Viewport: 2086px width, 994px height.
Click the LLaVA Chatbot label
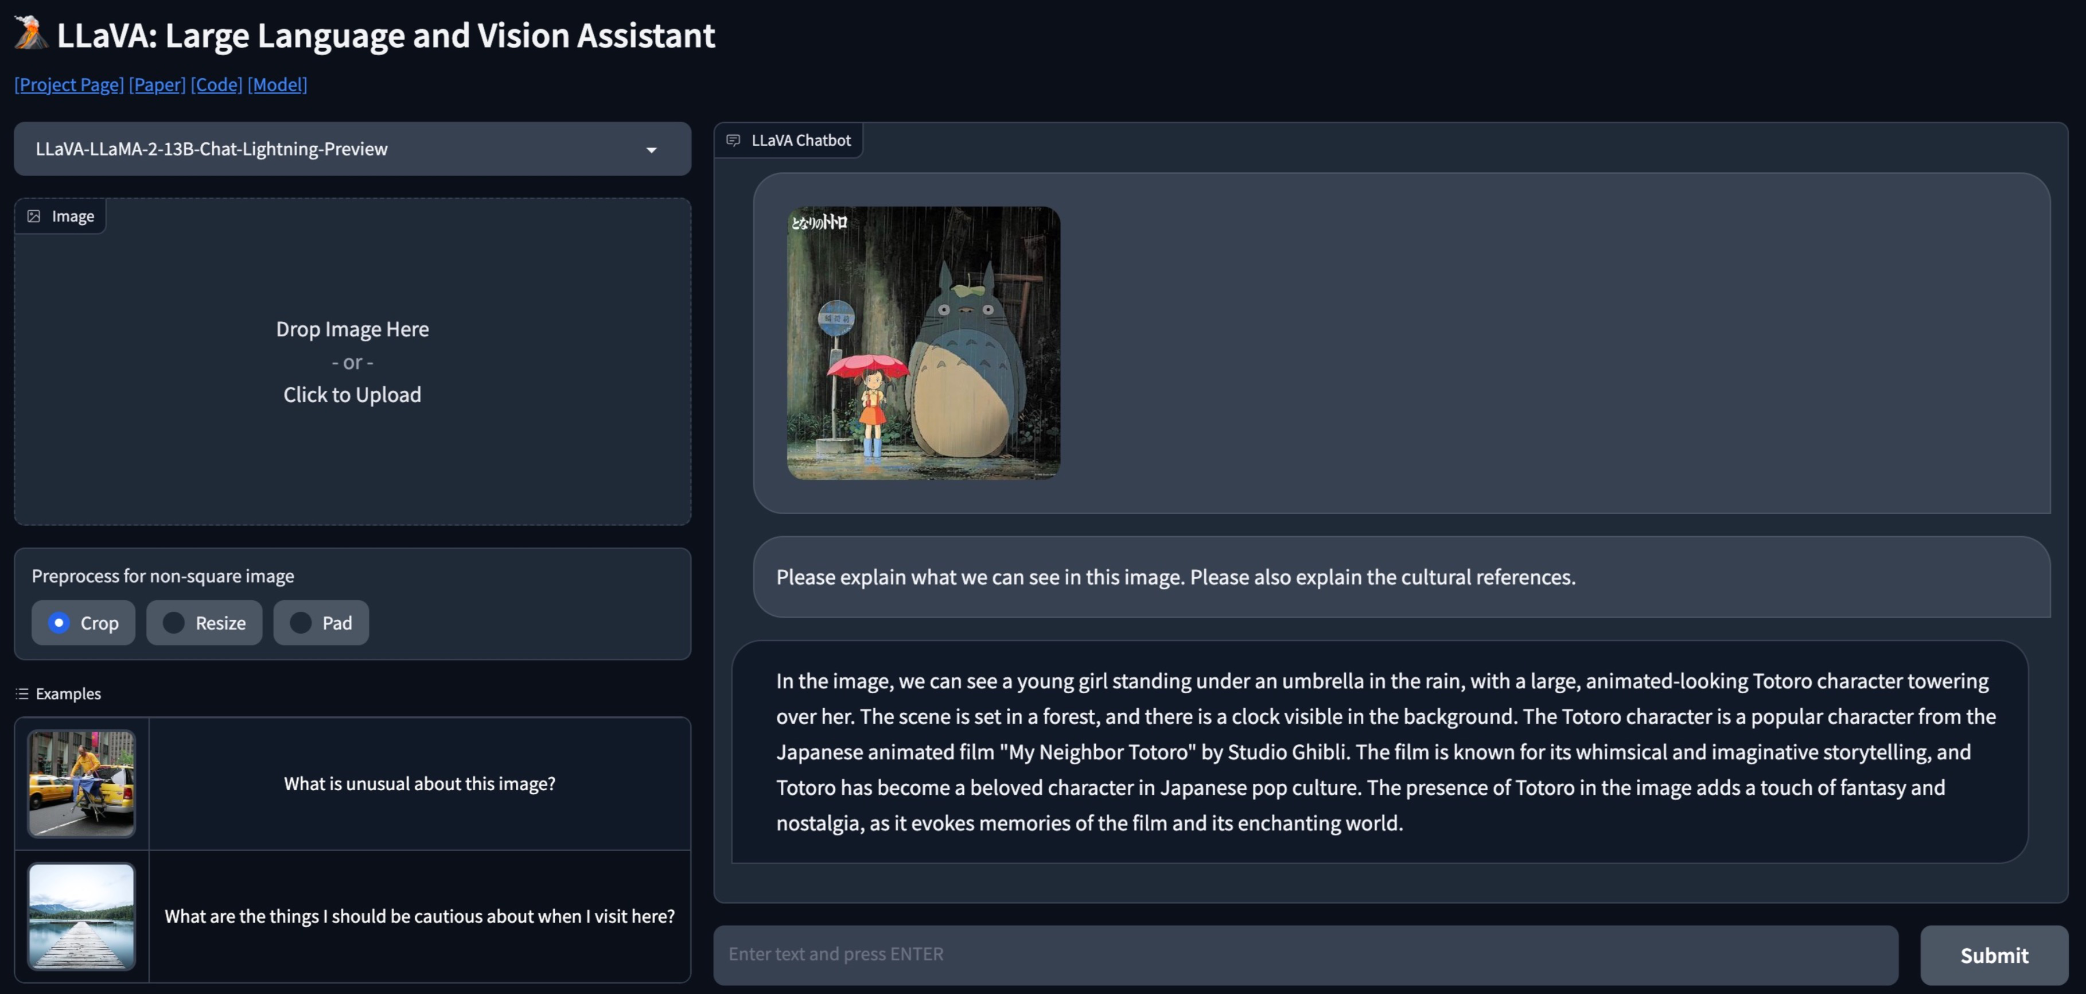(801, 140)
